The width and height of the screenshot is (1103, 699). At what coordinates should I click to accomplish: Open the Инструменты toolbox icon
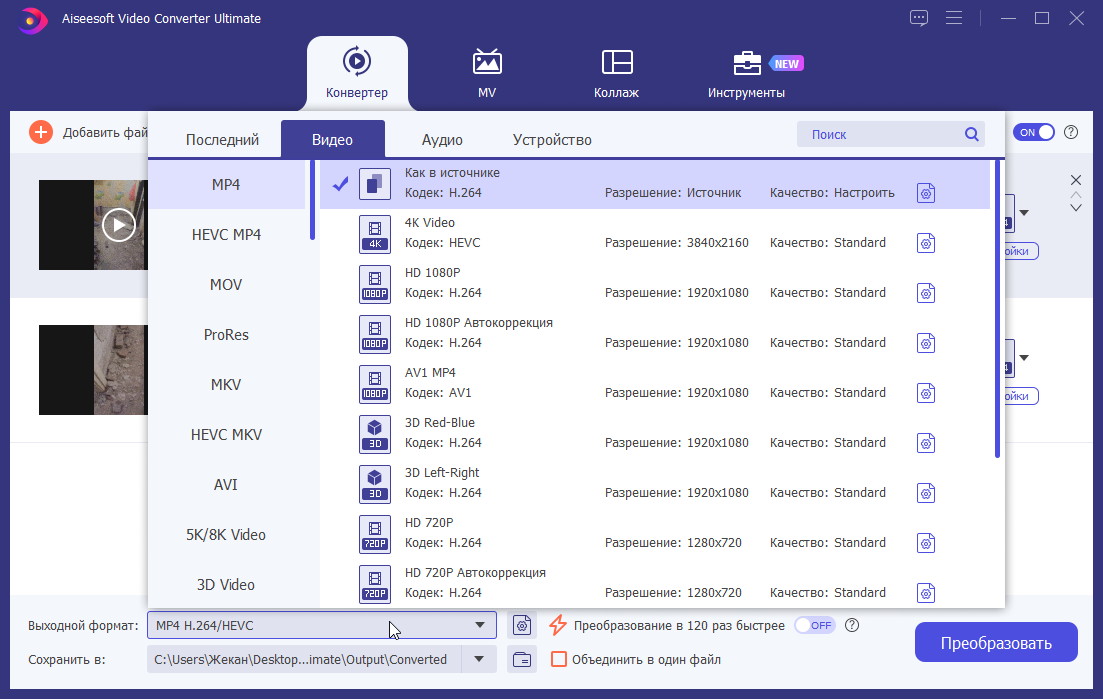747,63
